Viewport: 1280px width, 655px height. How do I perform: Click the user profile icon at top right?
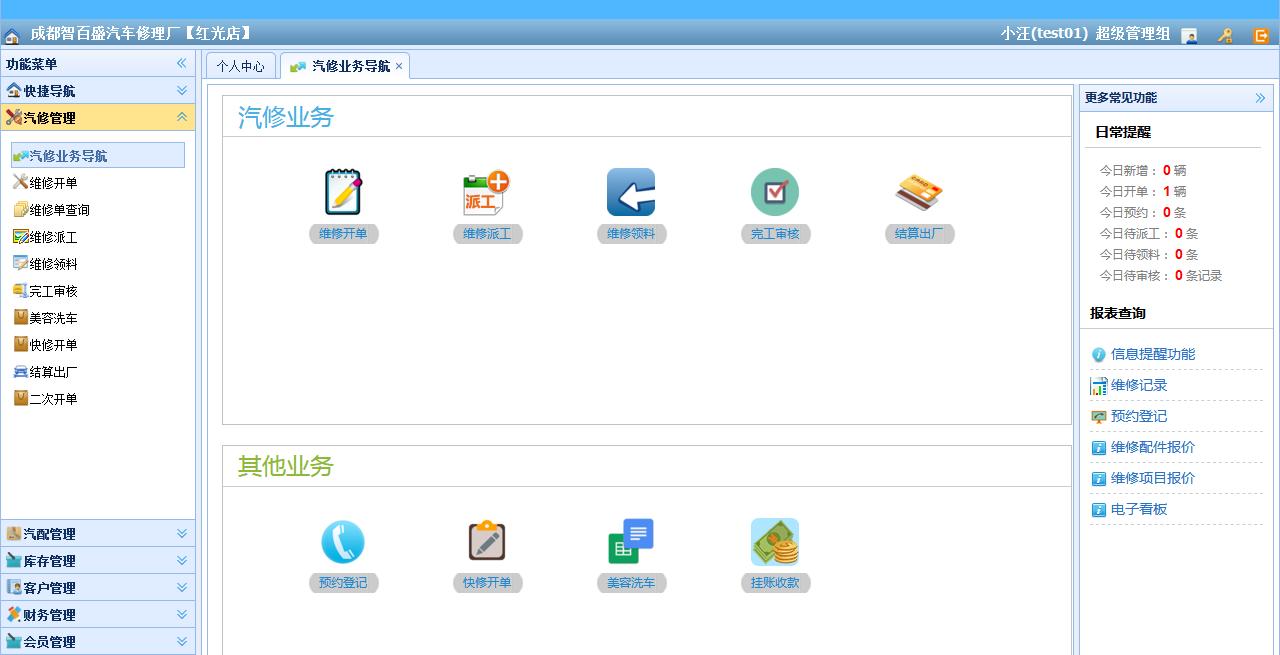(1189, 36)
